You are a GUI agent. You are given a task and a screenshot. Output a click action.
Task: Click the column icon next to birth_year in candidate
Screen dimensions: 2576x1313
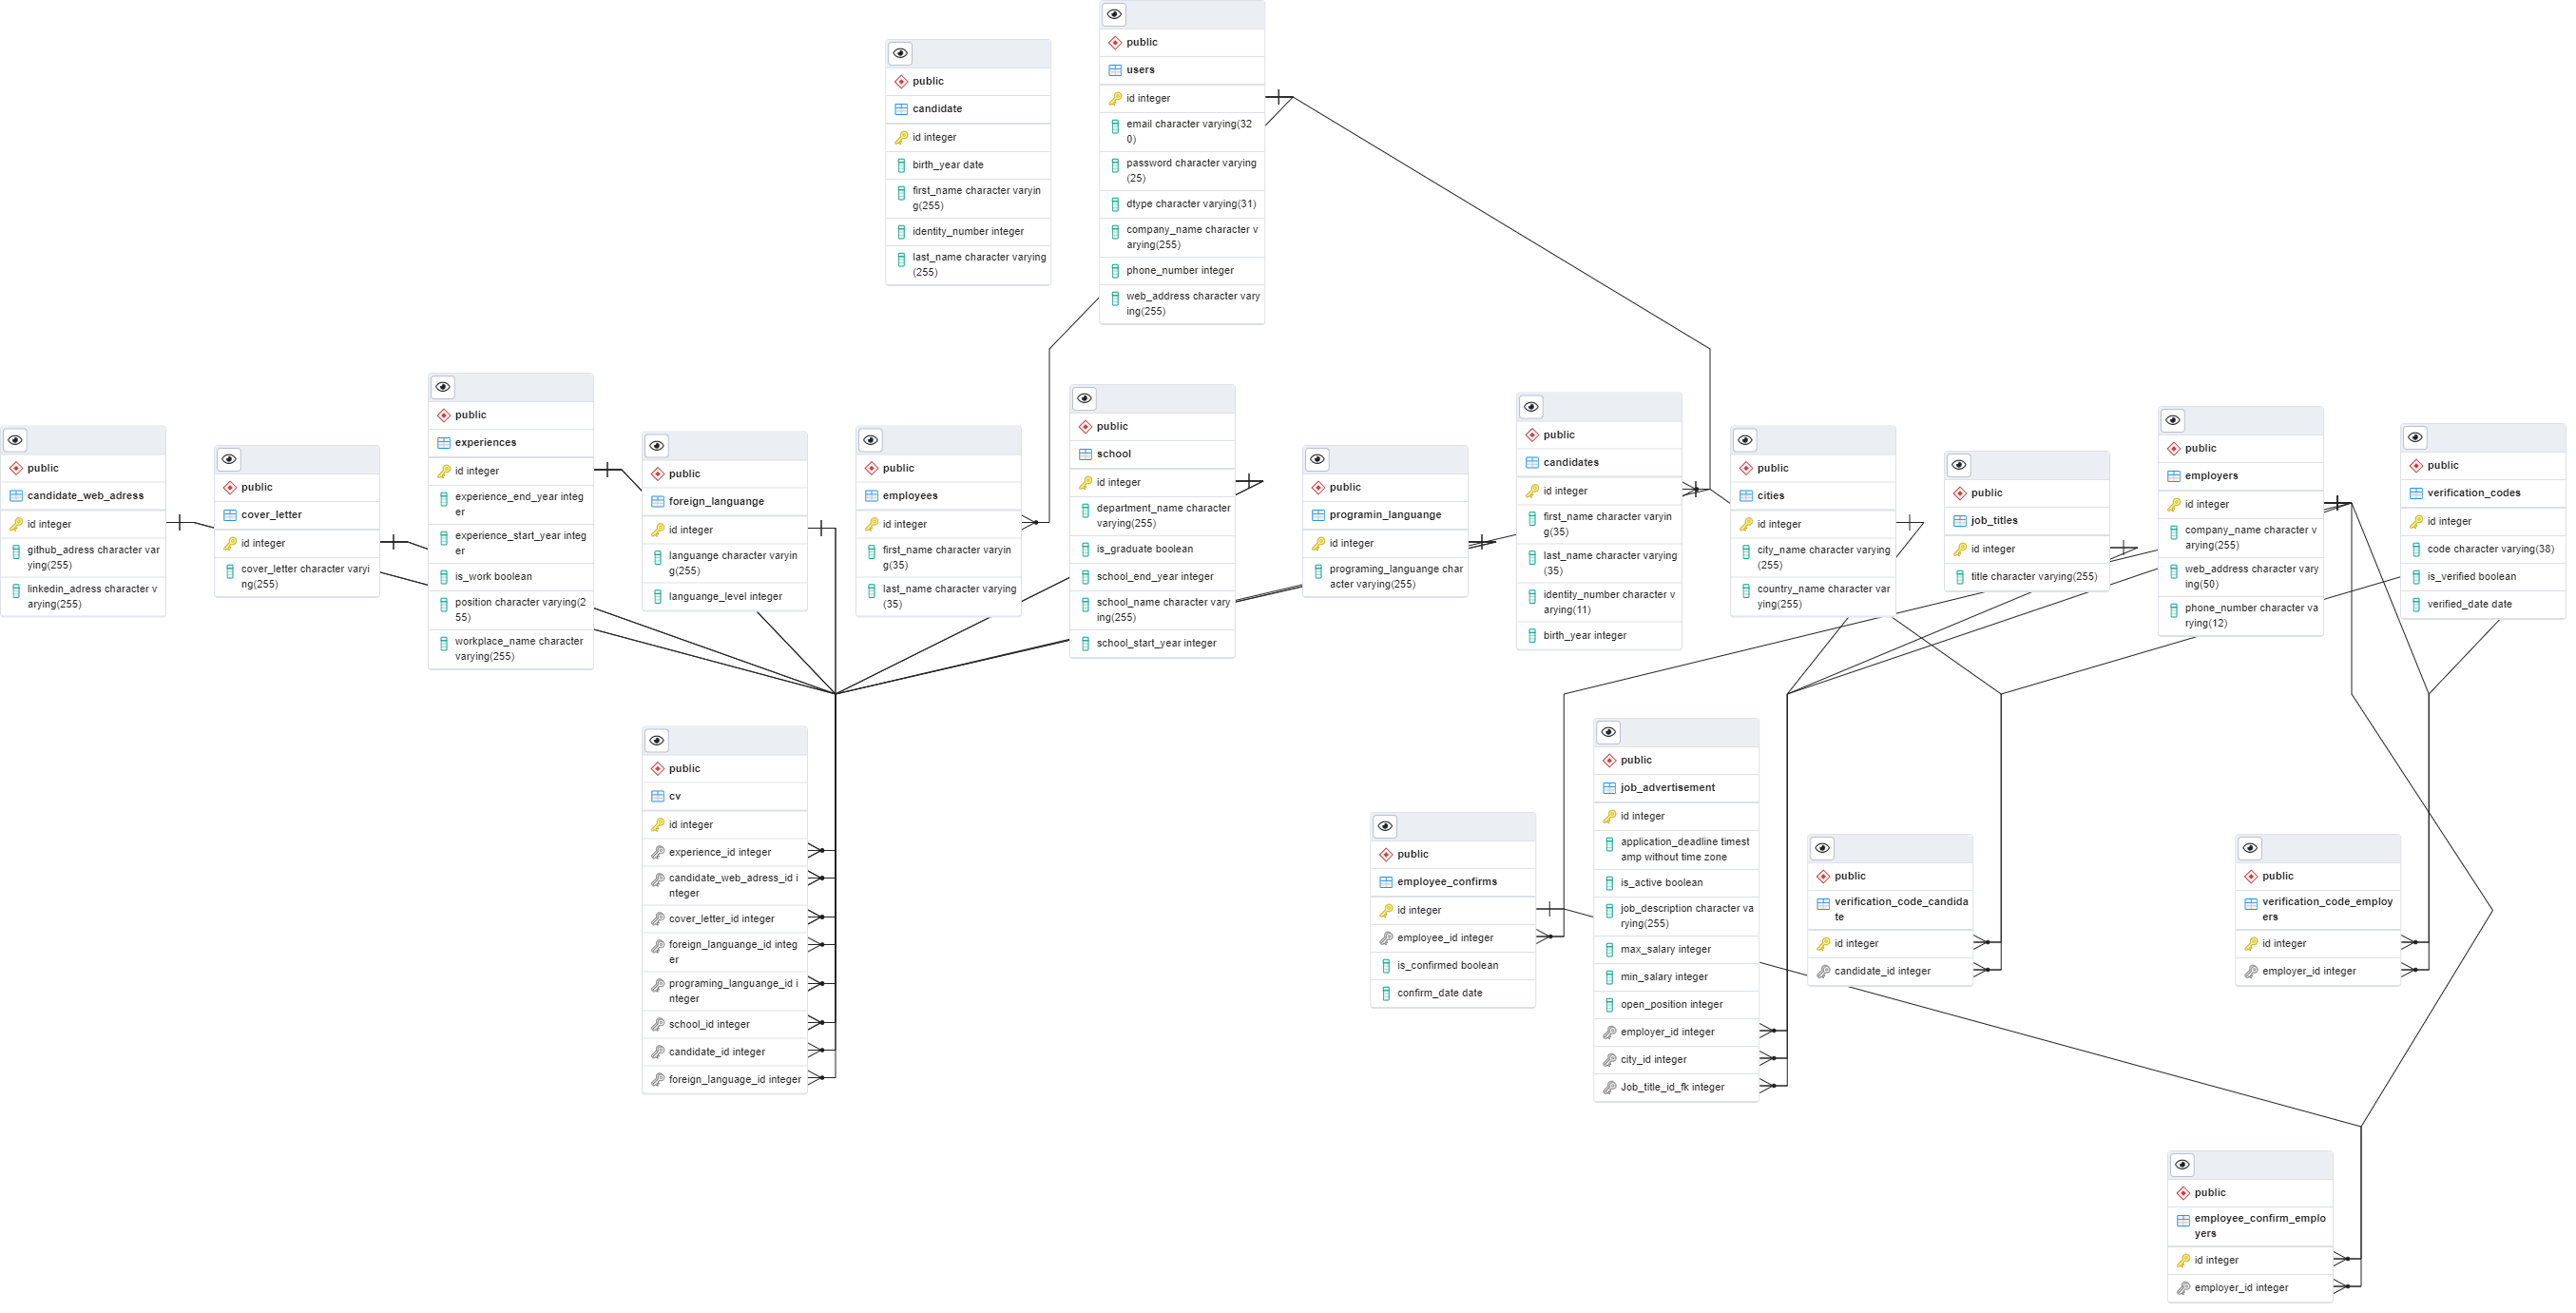900,164
